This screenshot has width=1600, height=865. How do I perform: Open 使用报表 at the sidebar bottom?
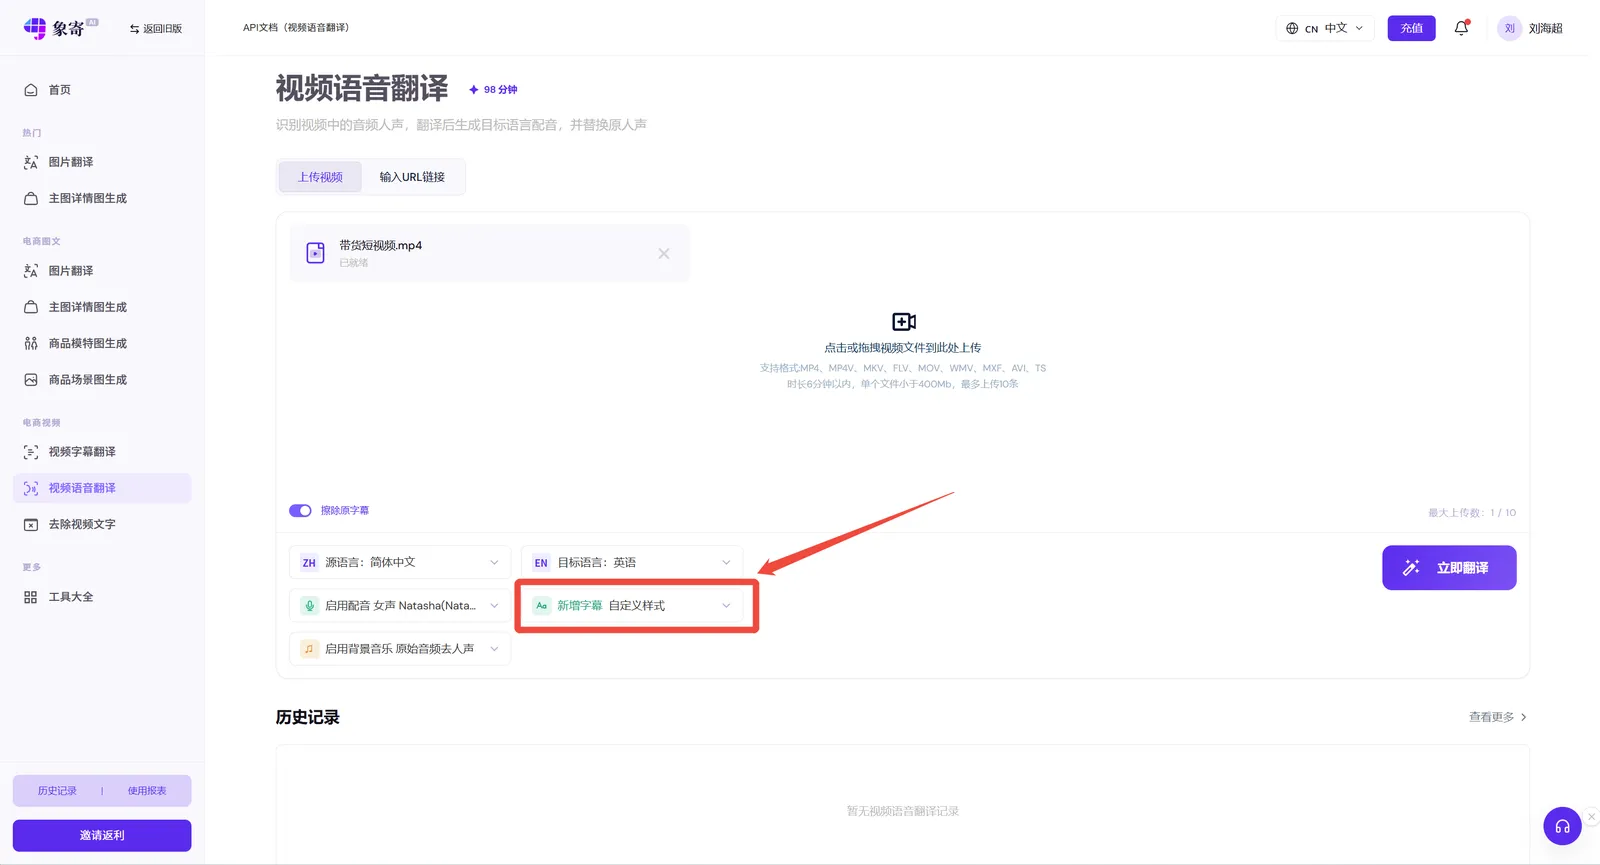pos(147,791)
